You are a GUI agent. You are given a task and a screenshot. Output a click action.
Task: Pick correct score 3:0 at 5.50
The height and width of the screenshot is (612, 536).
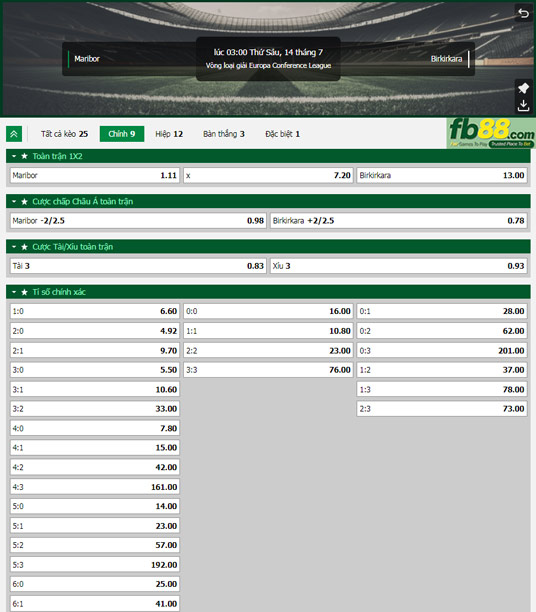click(x=95, y=370)
